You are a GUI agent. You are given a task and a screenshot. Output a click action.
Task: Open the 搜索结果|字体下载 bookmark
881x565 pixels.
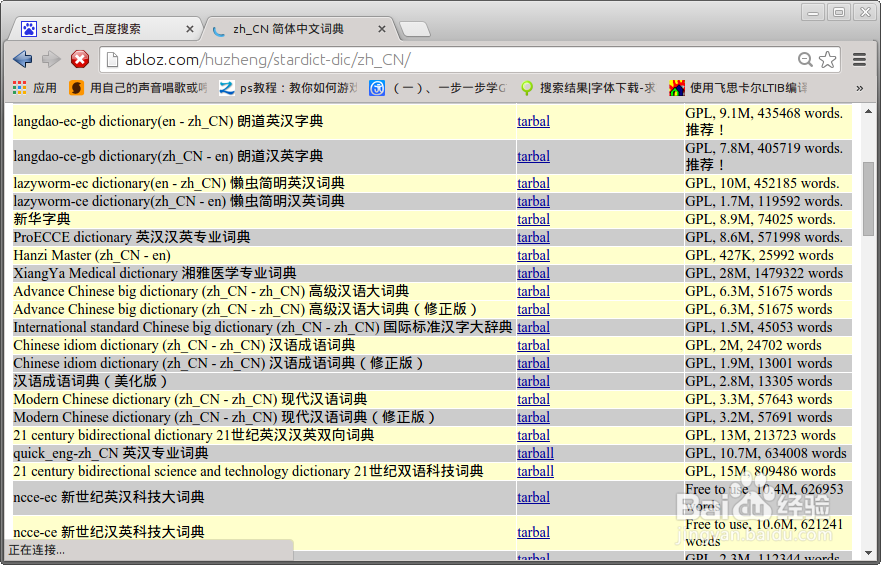[x=588, y=88]
